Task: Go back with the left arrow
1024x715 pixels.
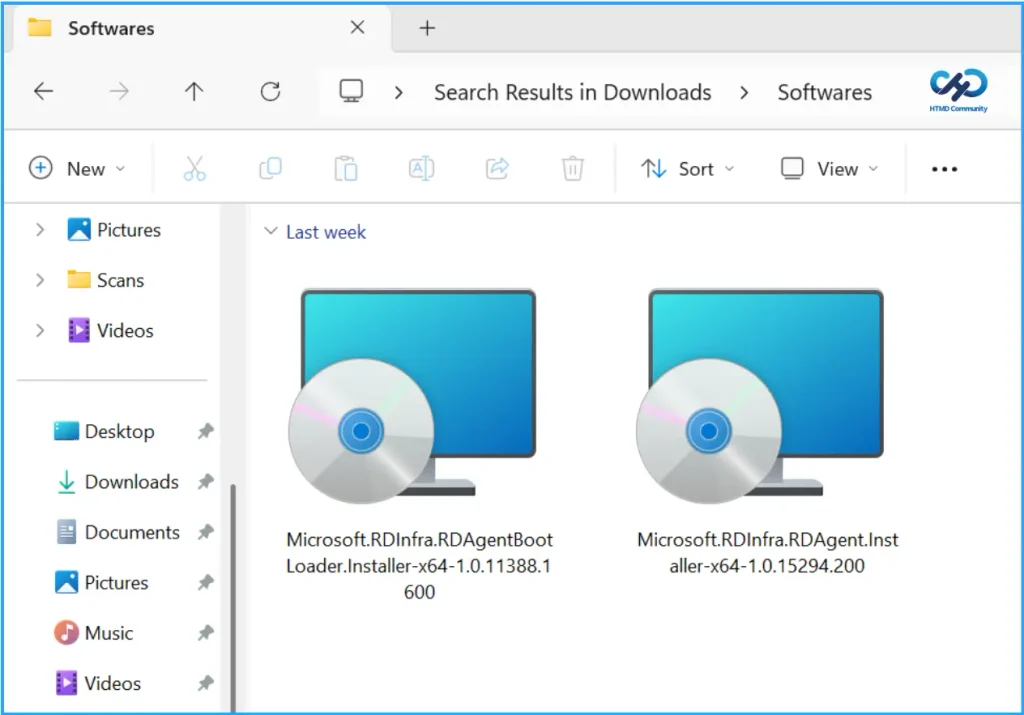Action: point(44,91)
